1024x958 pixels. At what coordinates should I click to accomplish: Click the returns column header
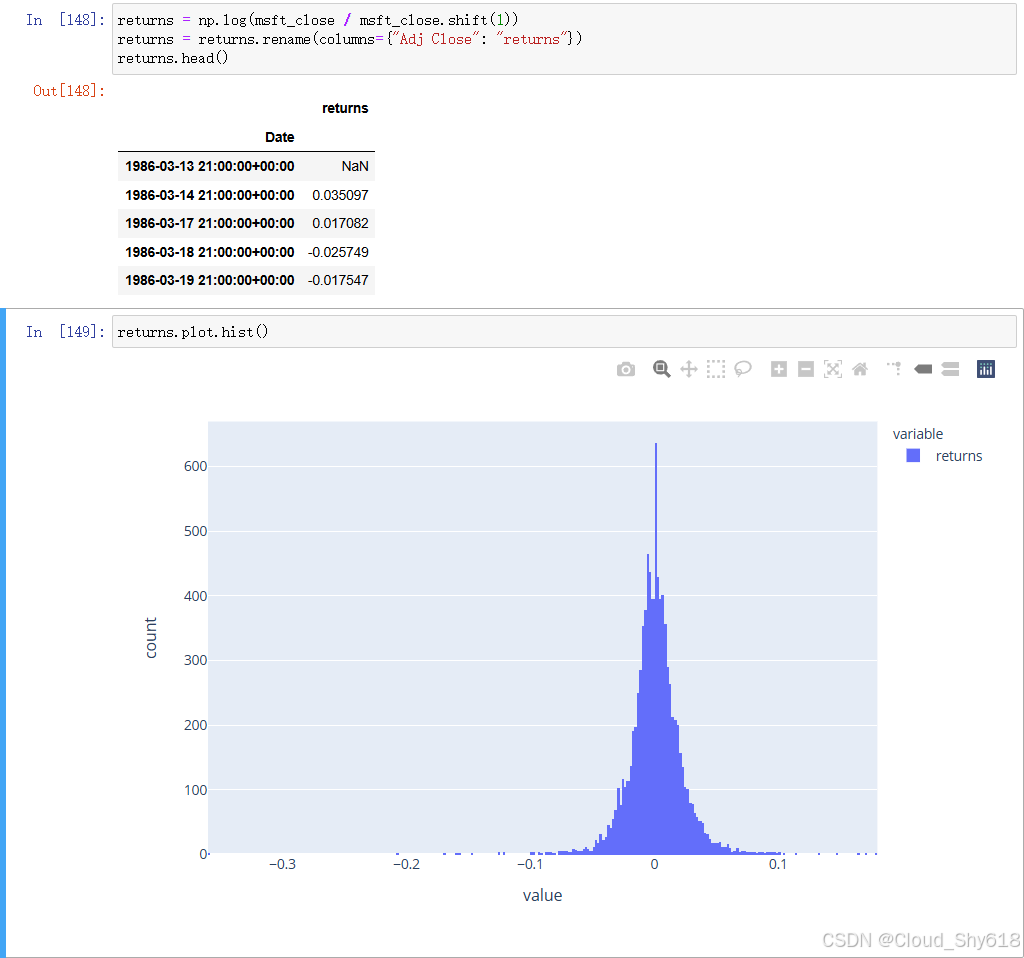coord(345,108)
